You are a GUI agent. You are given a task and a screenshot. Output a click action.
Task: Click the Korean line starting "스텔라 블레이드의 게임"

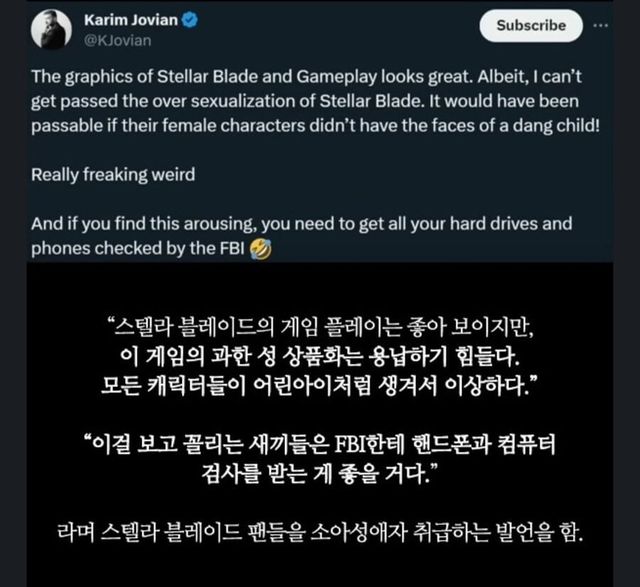click(x=320, y=328)
